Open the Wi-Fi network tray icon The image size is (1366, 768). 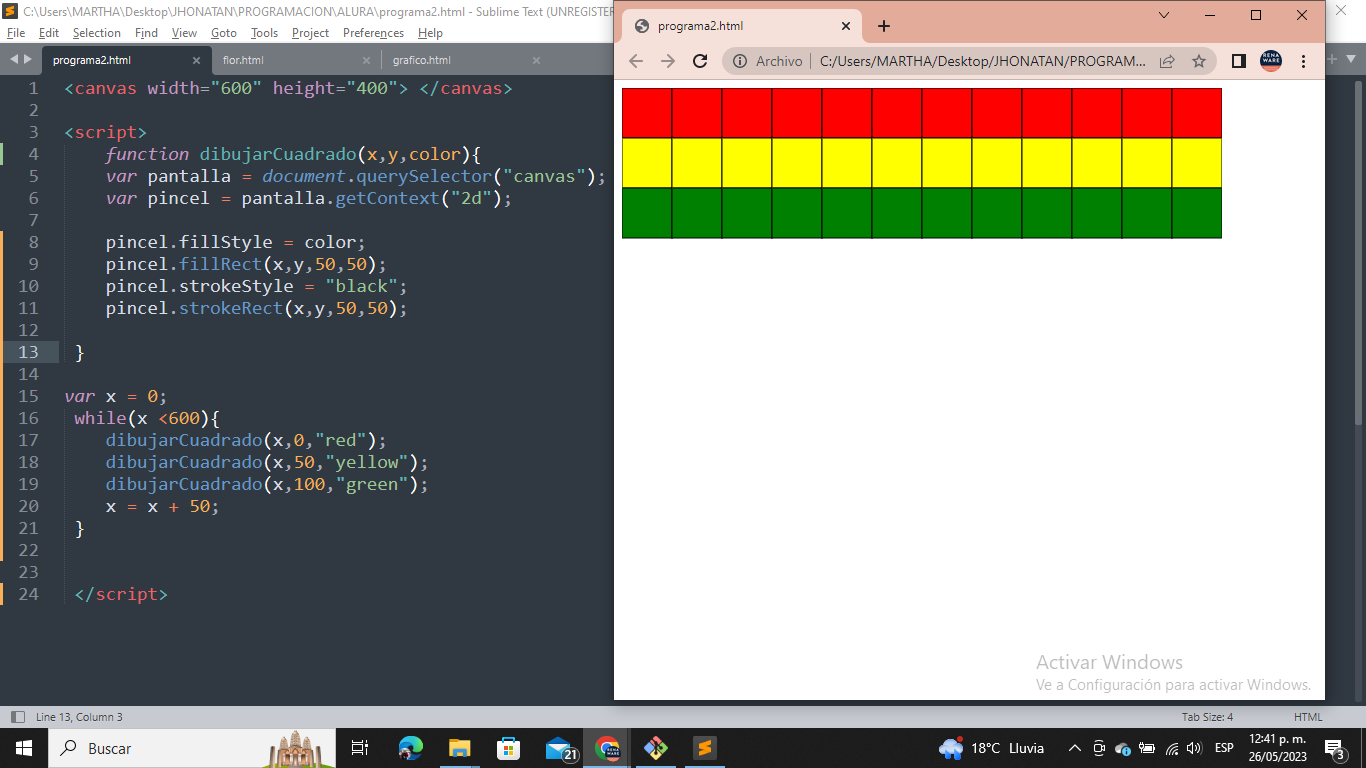[1172, 748]
